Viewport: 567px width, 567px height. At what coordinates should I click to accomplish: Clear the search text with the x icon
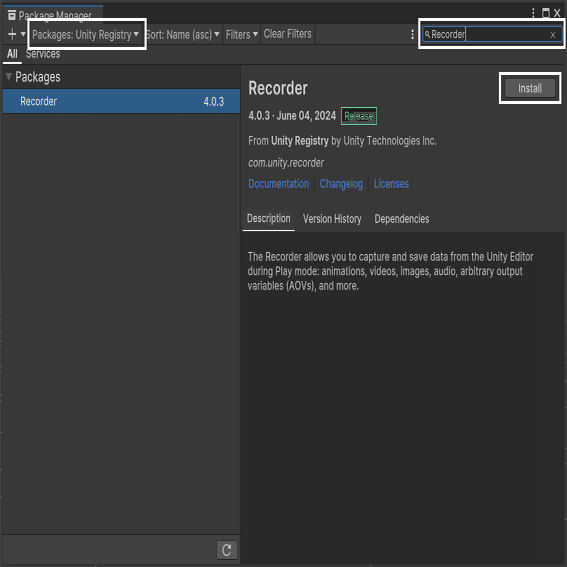[553, 35]
